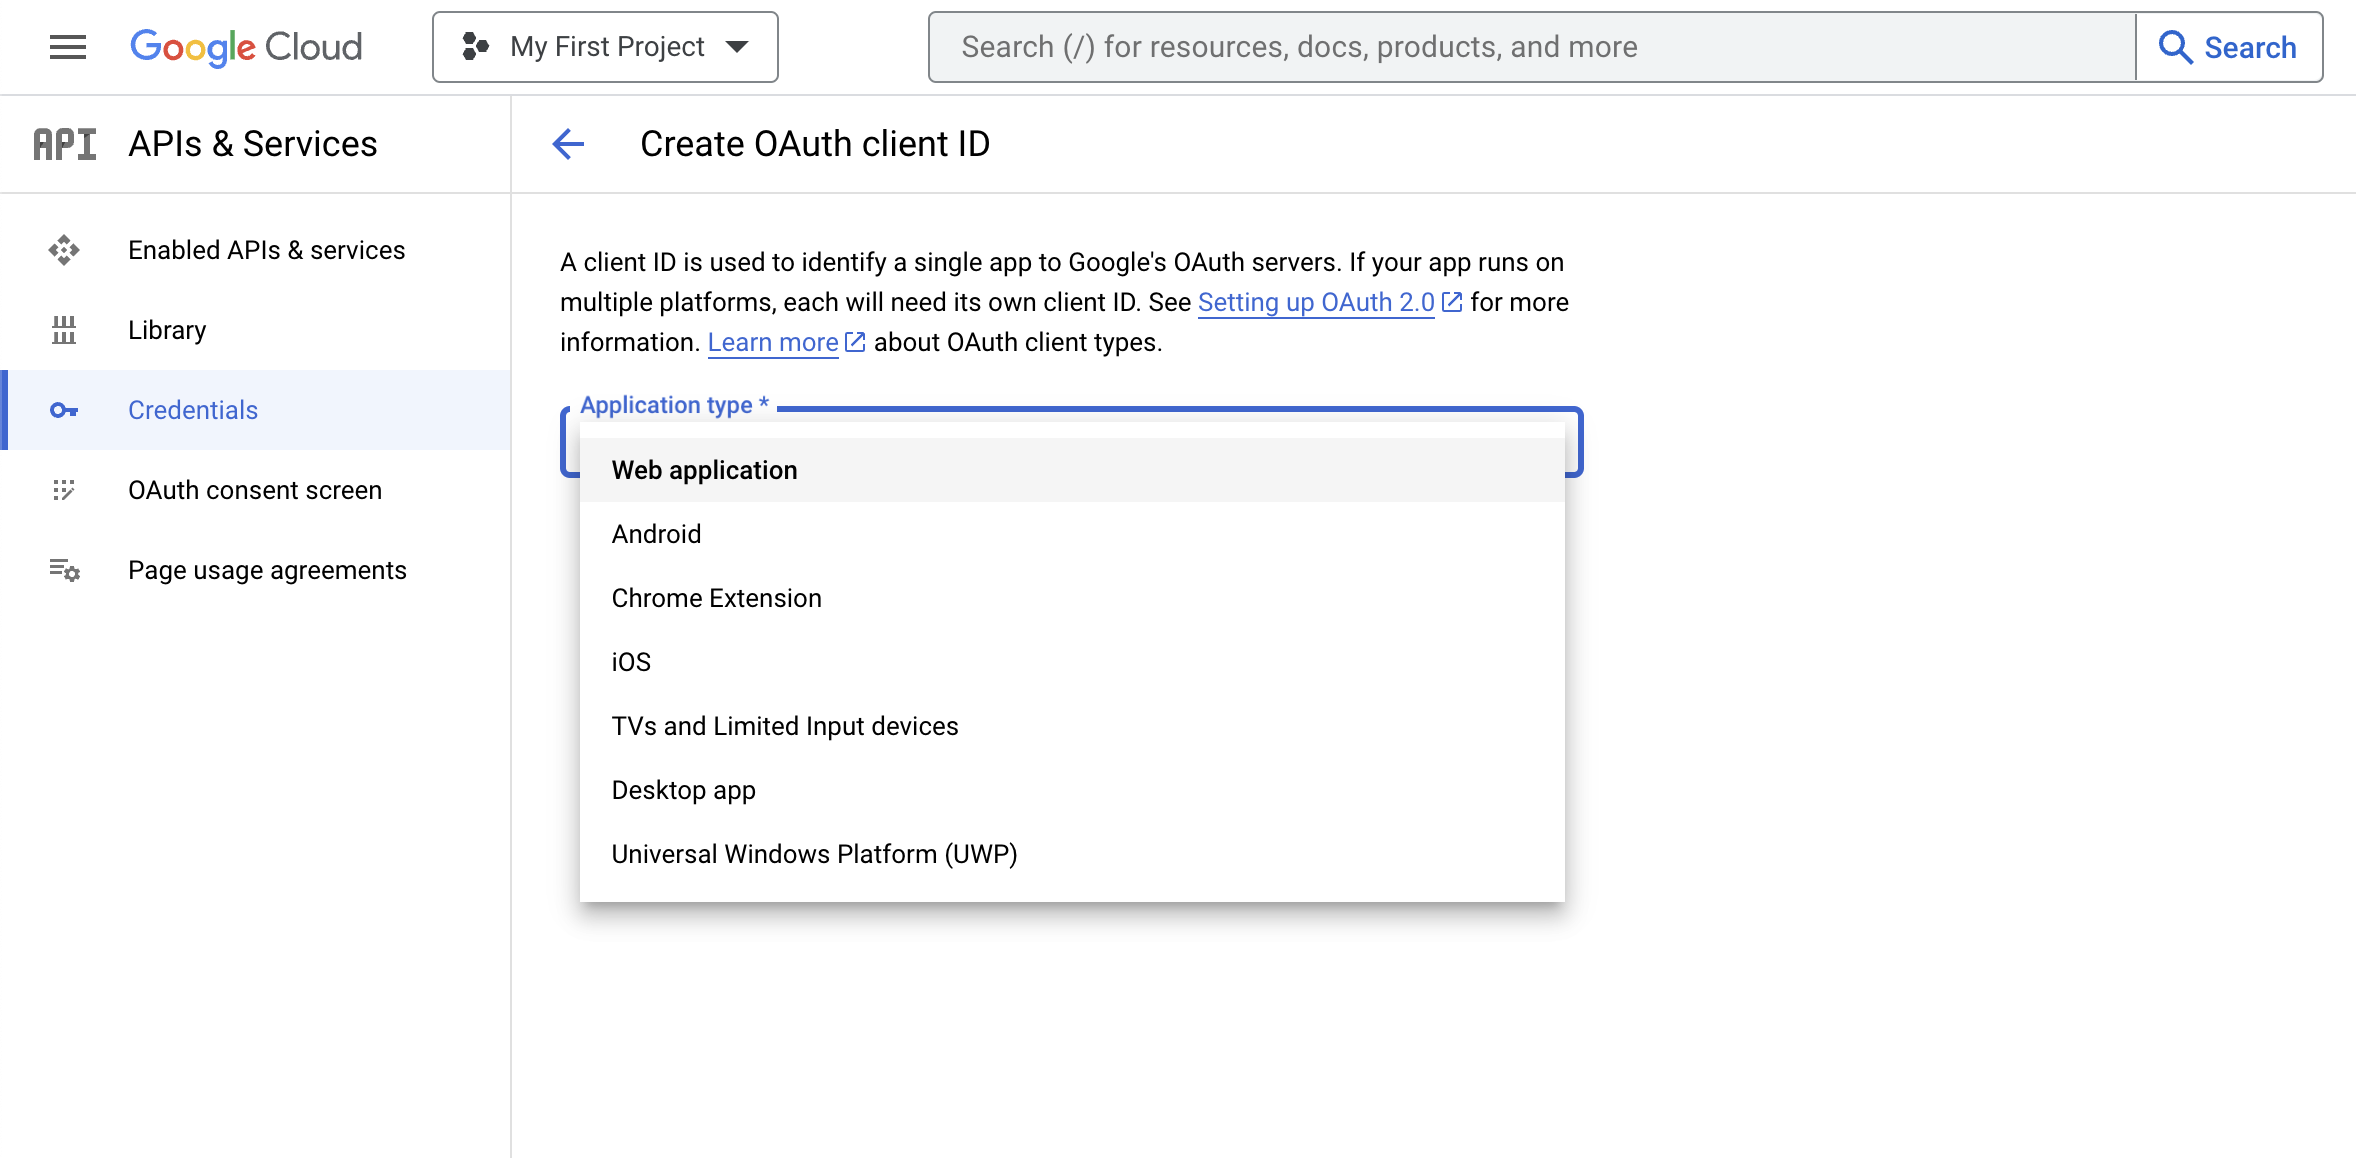Click the back arrow to leave OAuth creation
The width and height of the screenshot is (2356, 1158).
[x=568, y=144]
